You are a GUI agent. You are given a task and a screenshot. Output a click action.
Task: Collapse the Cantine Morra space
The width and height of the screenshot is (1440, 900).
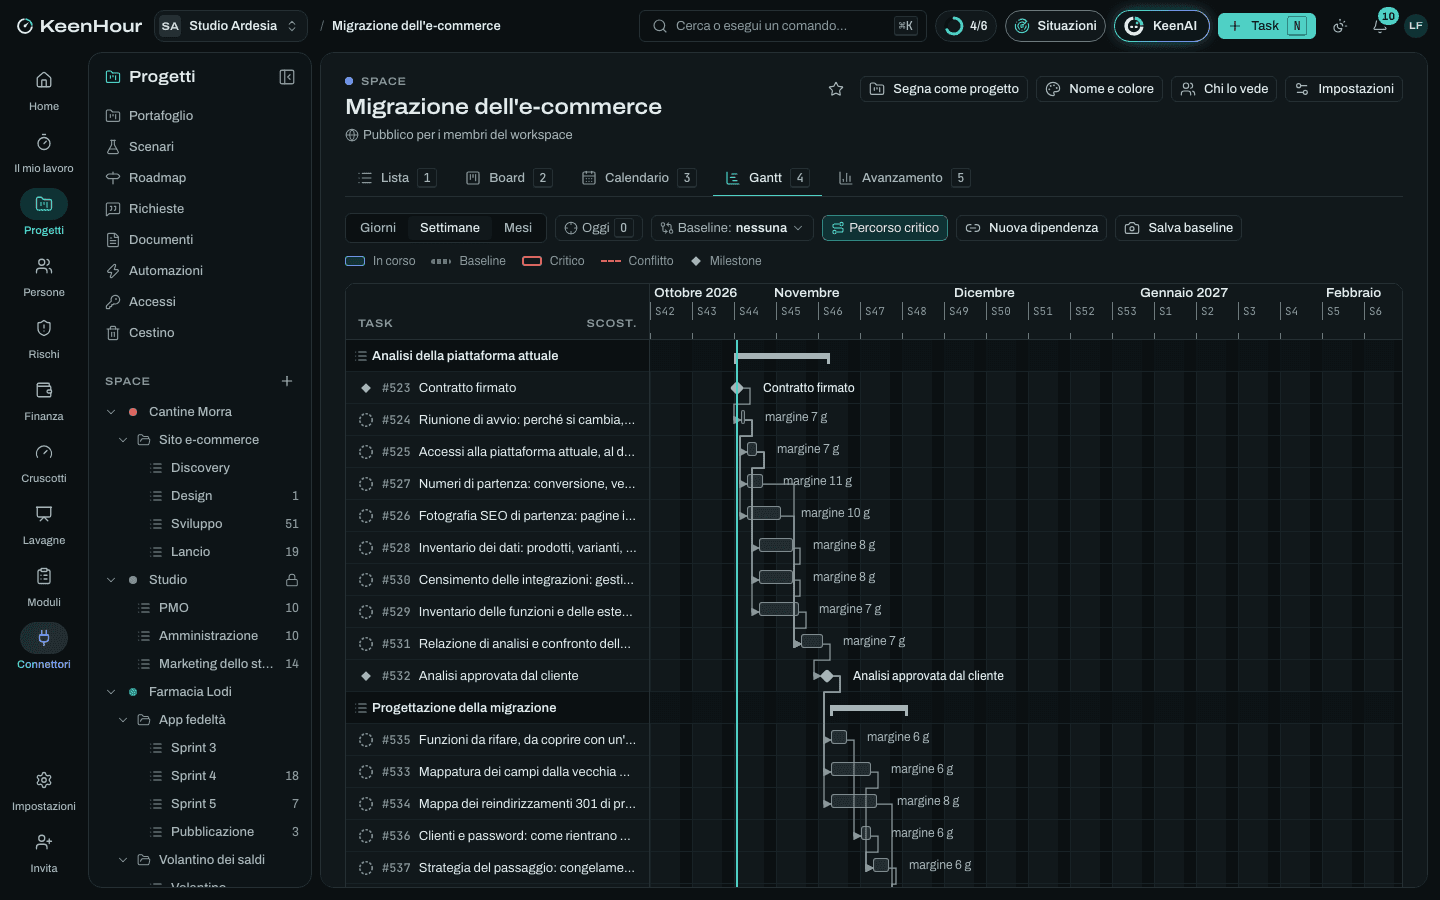pos(111,412)
